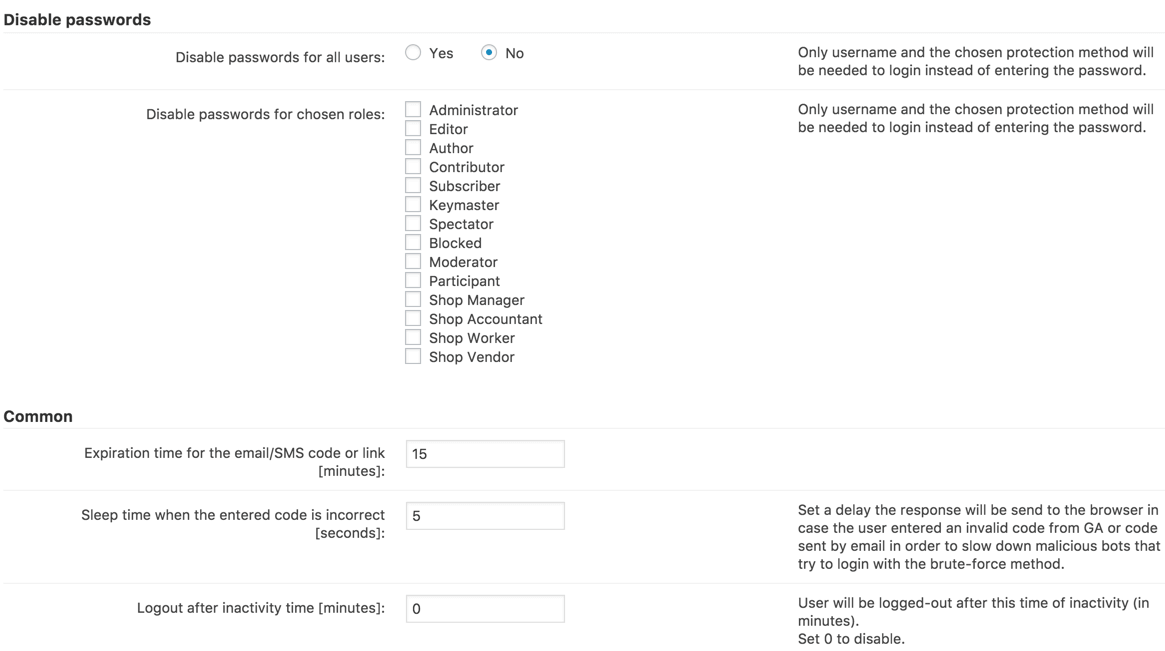Enable the Moderator role checkbox
Image resolution: width=1165 pixels, height=651 pixels.
click(413, 261)
